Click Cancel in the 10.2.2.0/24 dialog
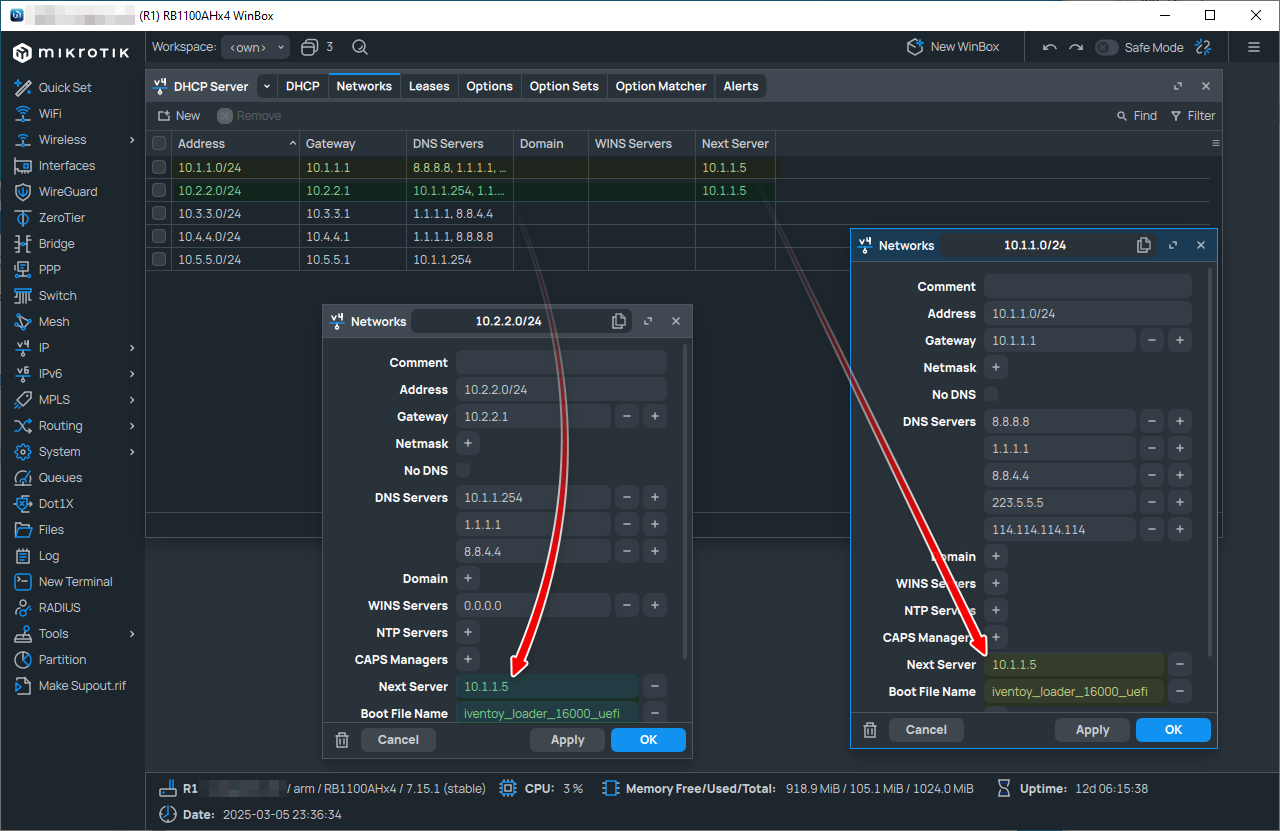The width and height of the screenshot is (1280, 831). tap(398, 740)
